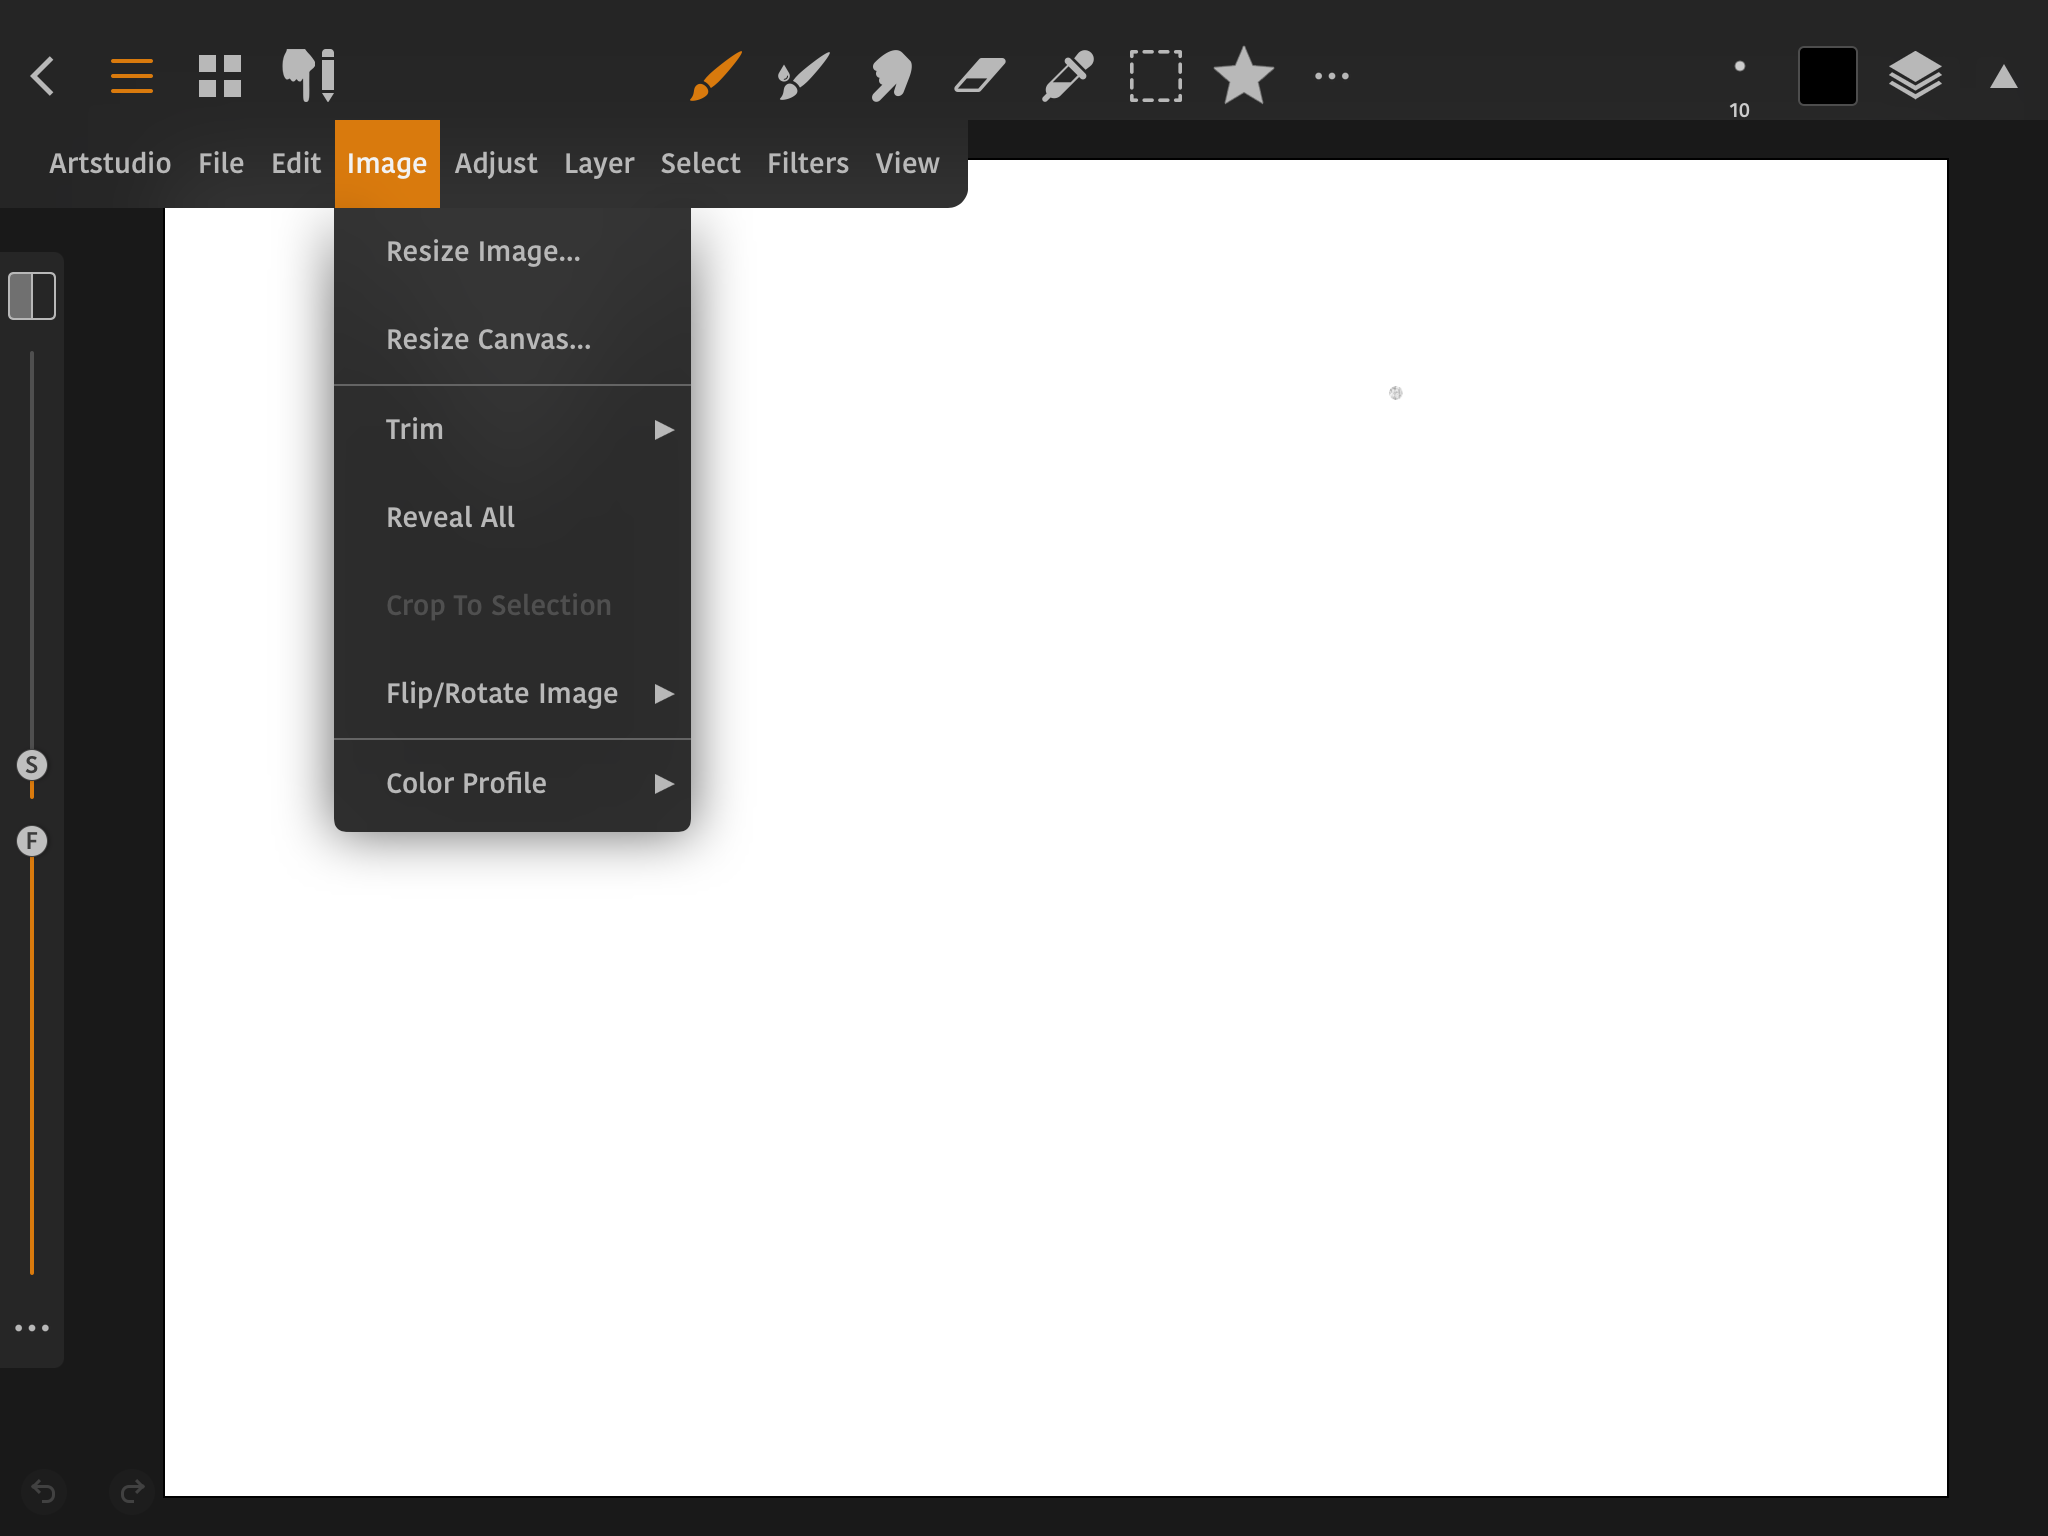Select the Wet Brush tool
The width and height of the screenshot is (2048, 1536).
[x=803, y=76]
